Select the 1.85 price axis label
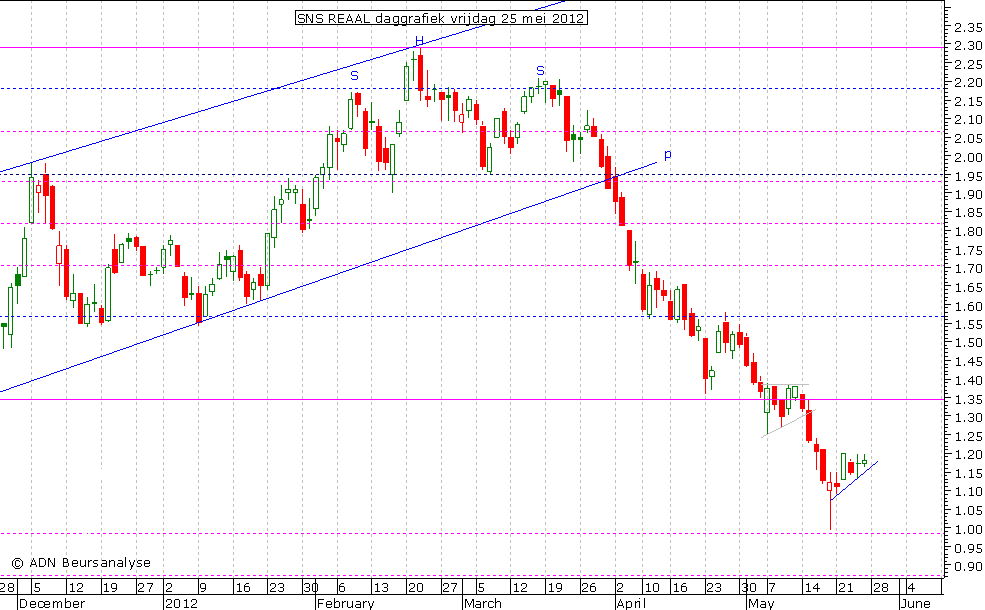985x610 pixels. tap(967, 214)
